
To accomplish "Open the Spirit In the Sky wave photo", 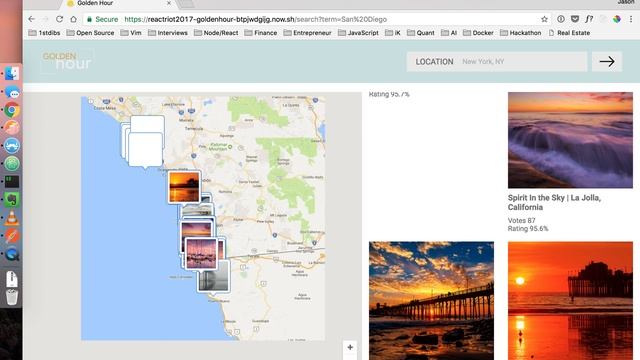I will coord(570,140).
